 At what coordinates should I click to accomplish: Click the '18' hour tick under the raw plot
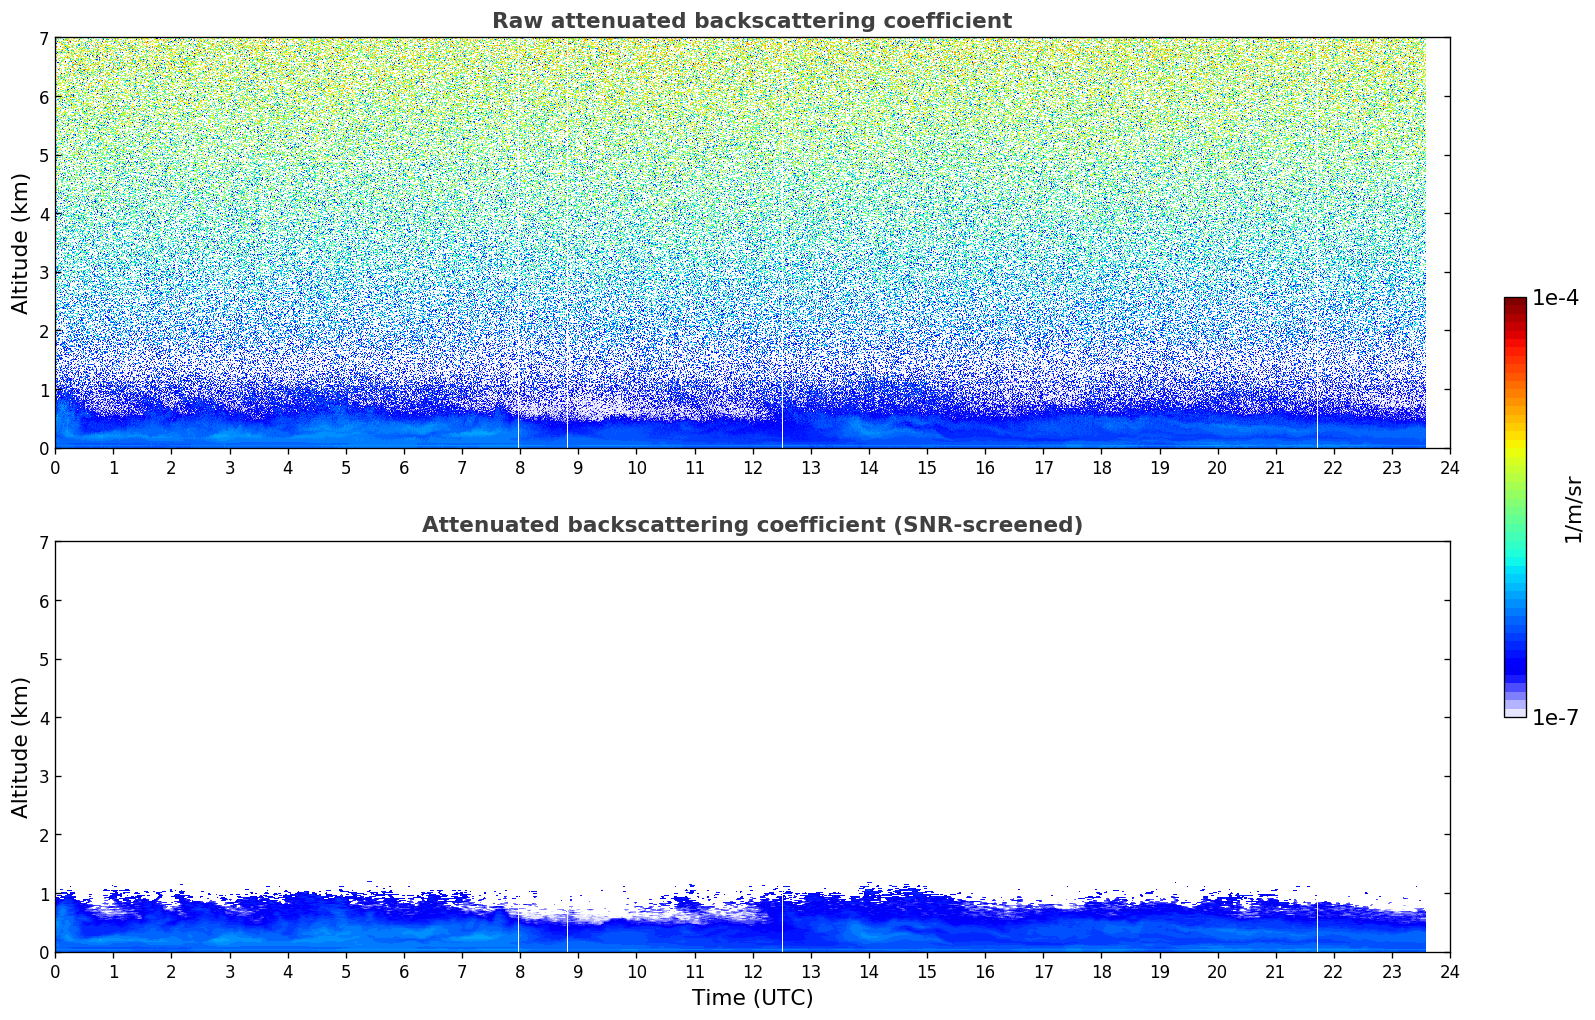pos(1101,467)
